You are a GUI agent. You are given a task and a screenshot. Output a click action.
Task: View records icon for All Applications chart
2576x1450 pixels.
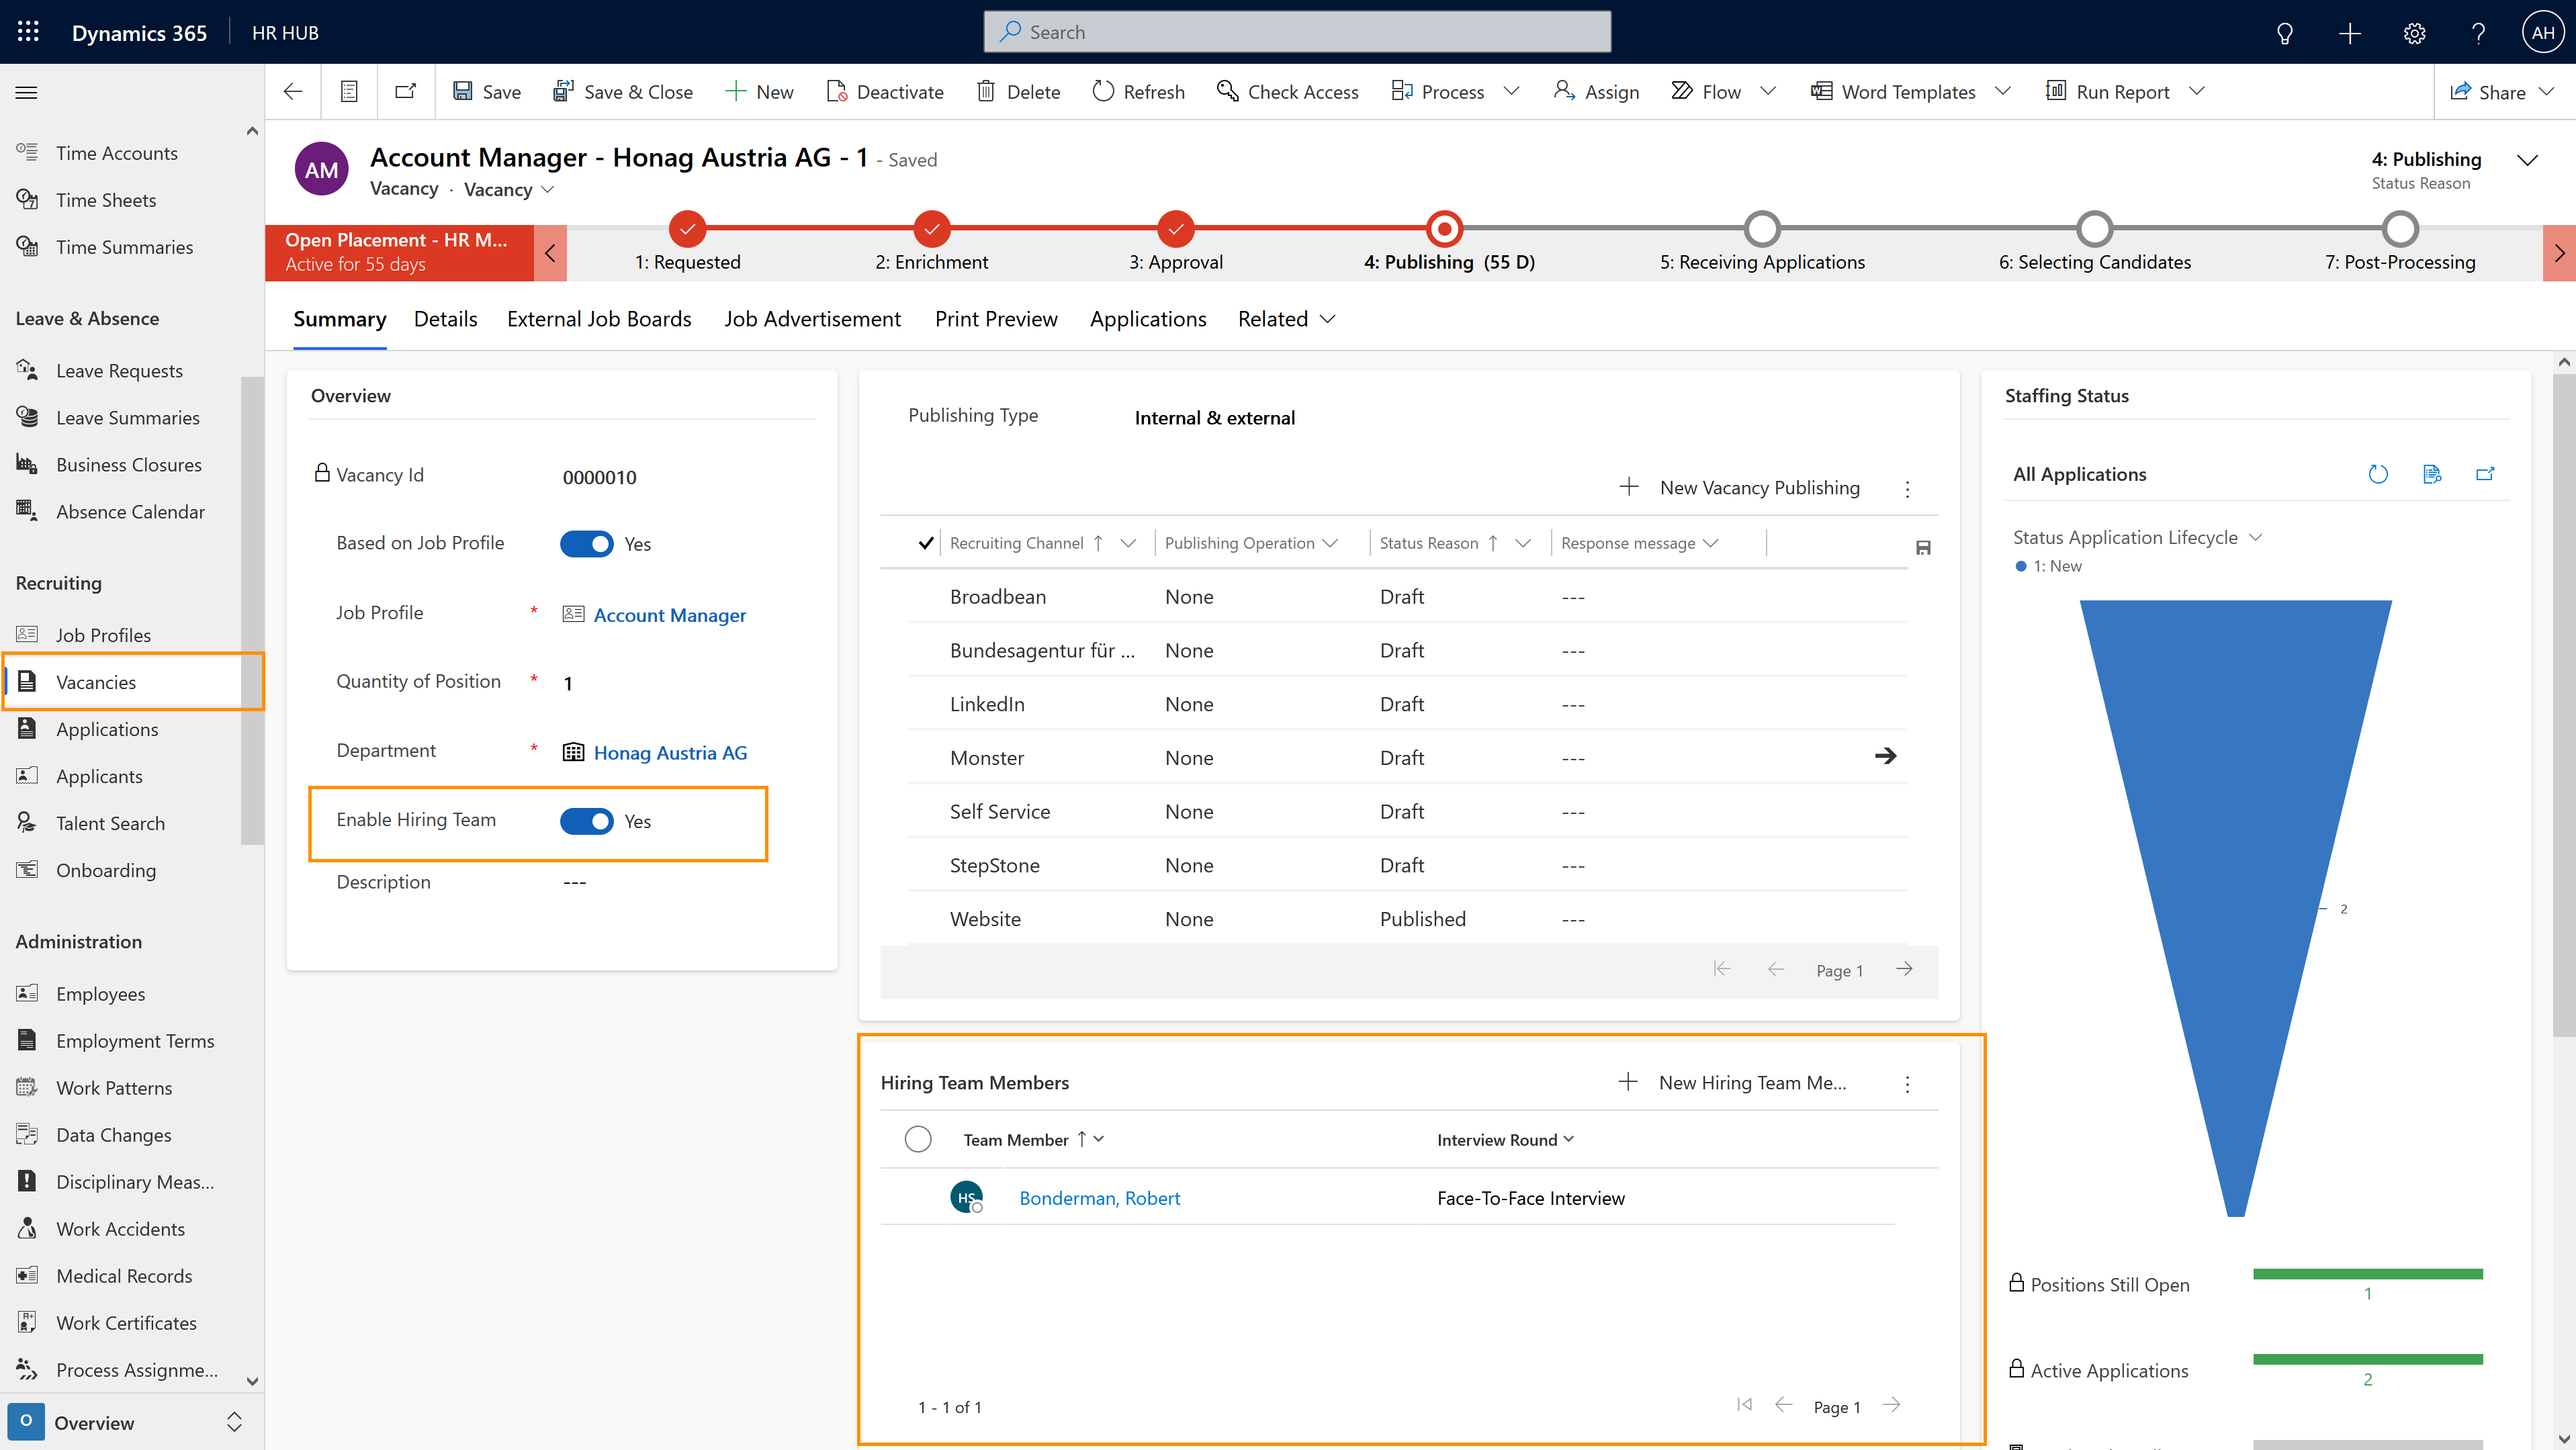2432,474
